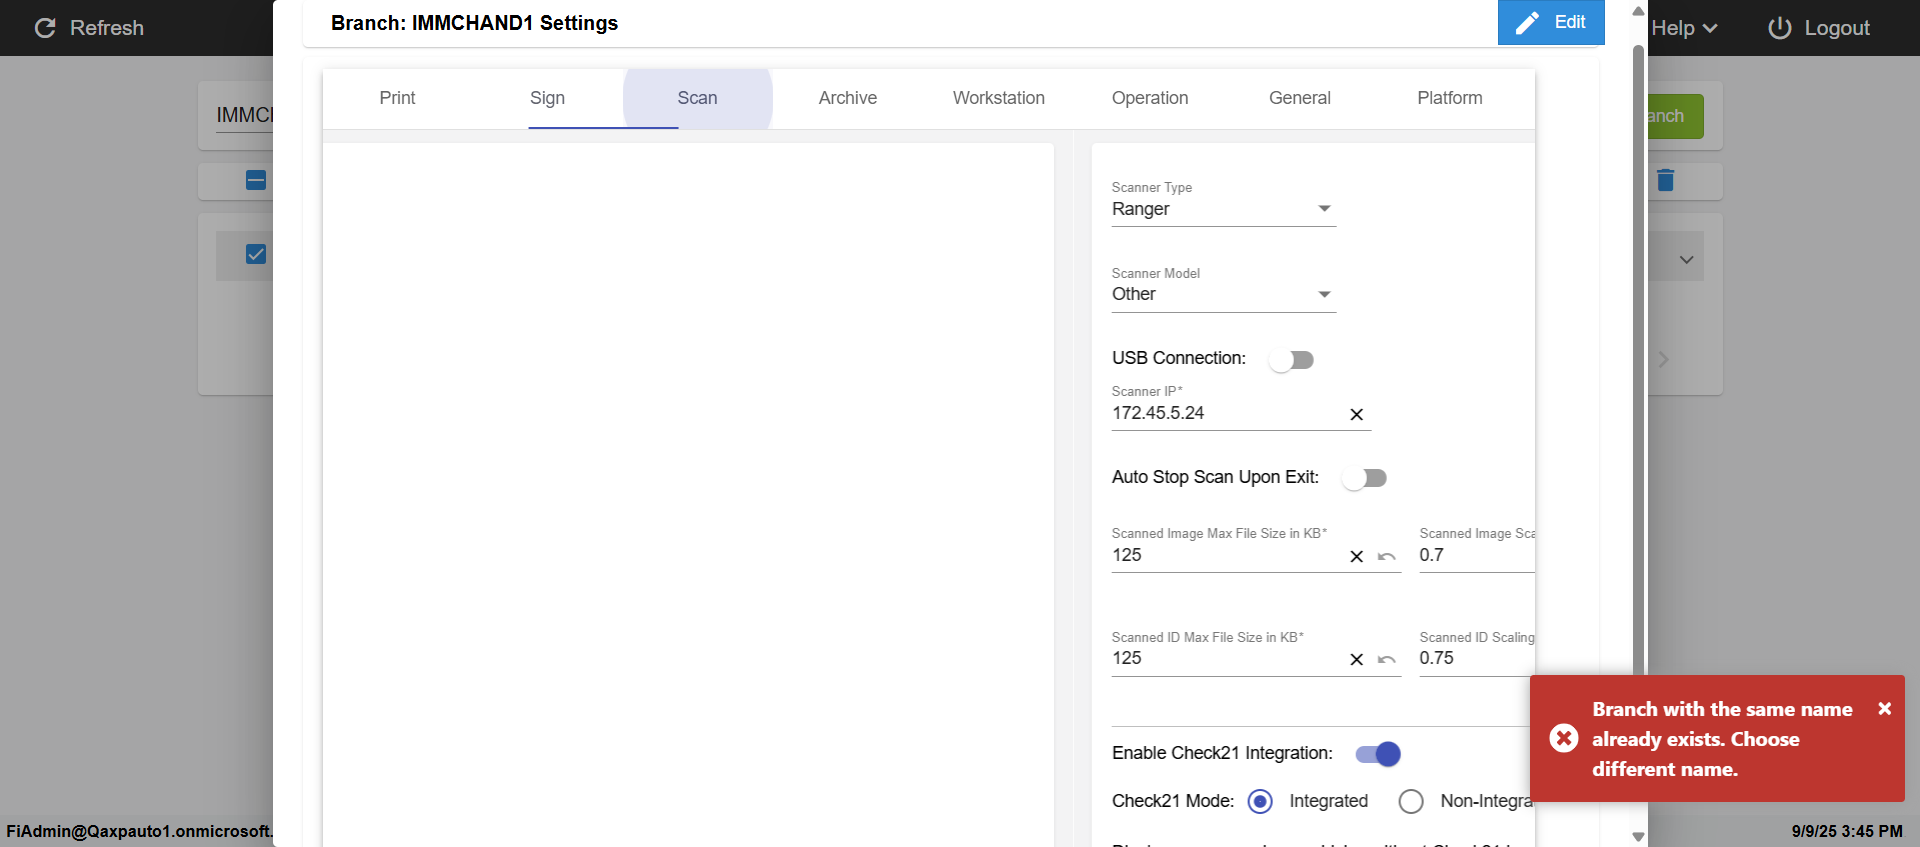Clear Scanned ID Max File Size value
The height and width of the screenshot is (847, 1920).
tap(1356, 659)
